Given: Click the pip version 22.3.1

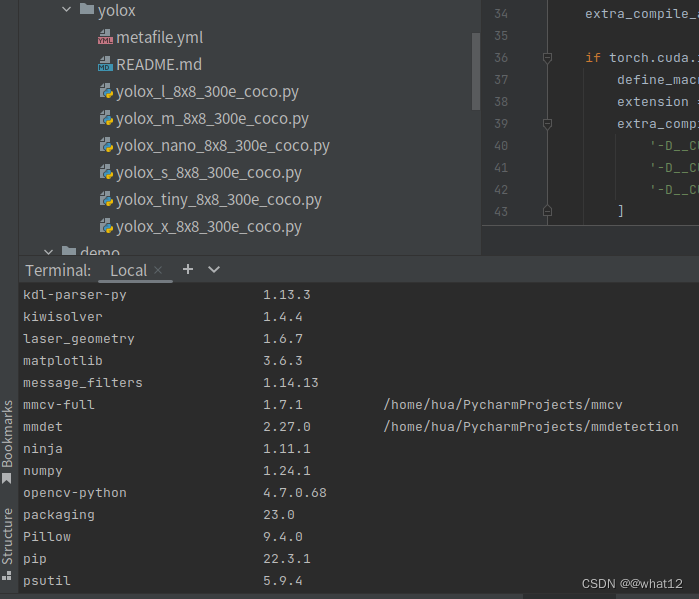Looking at the screenshot, I should click(287, 558).
